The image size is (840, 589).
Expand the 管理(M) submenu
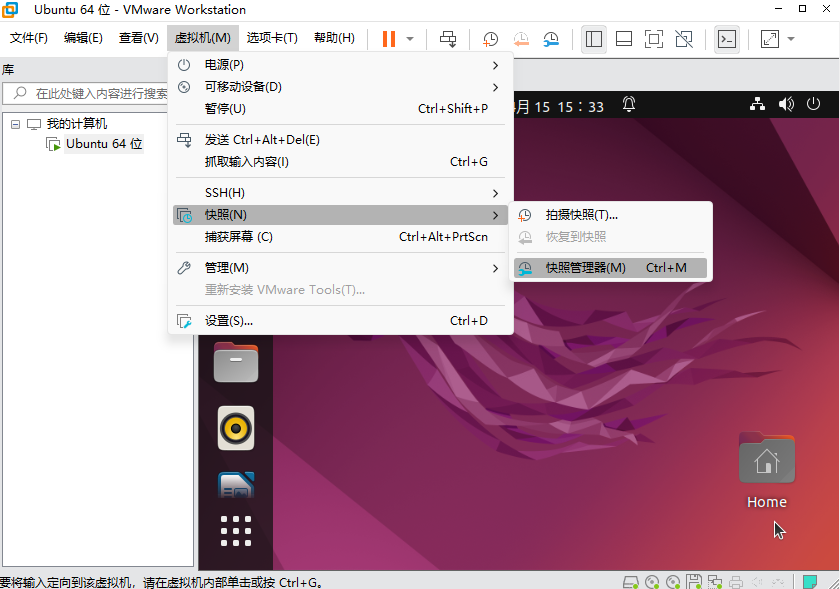tap(340, 268)
